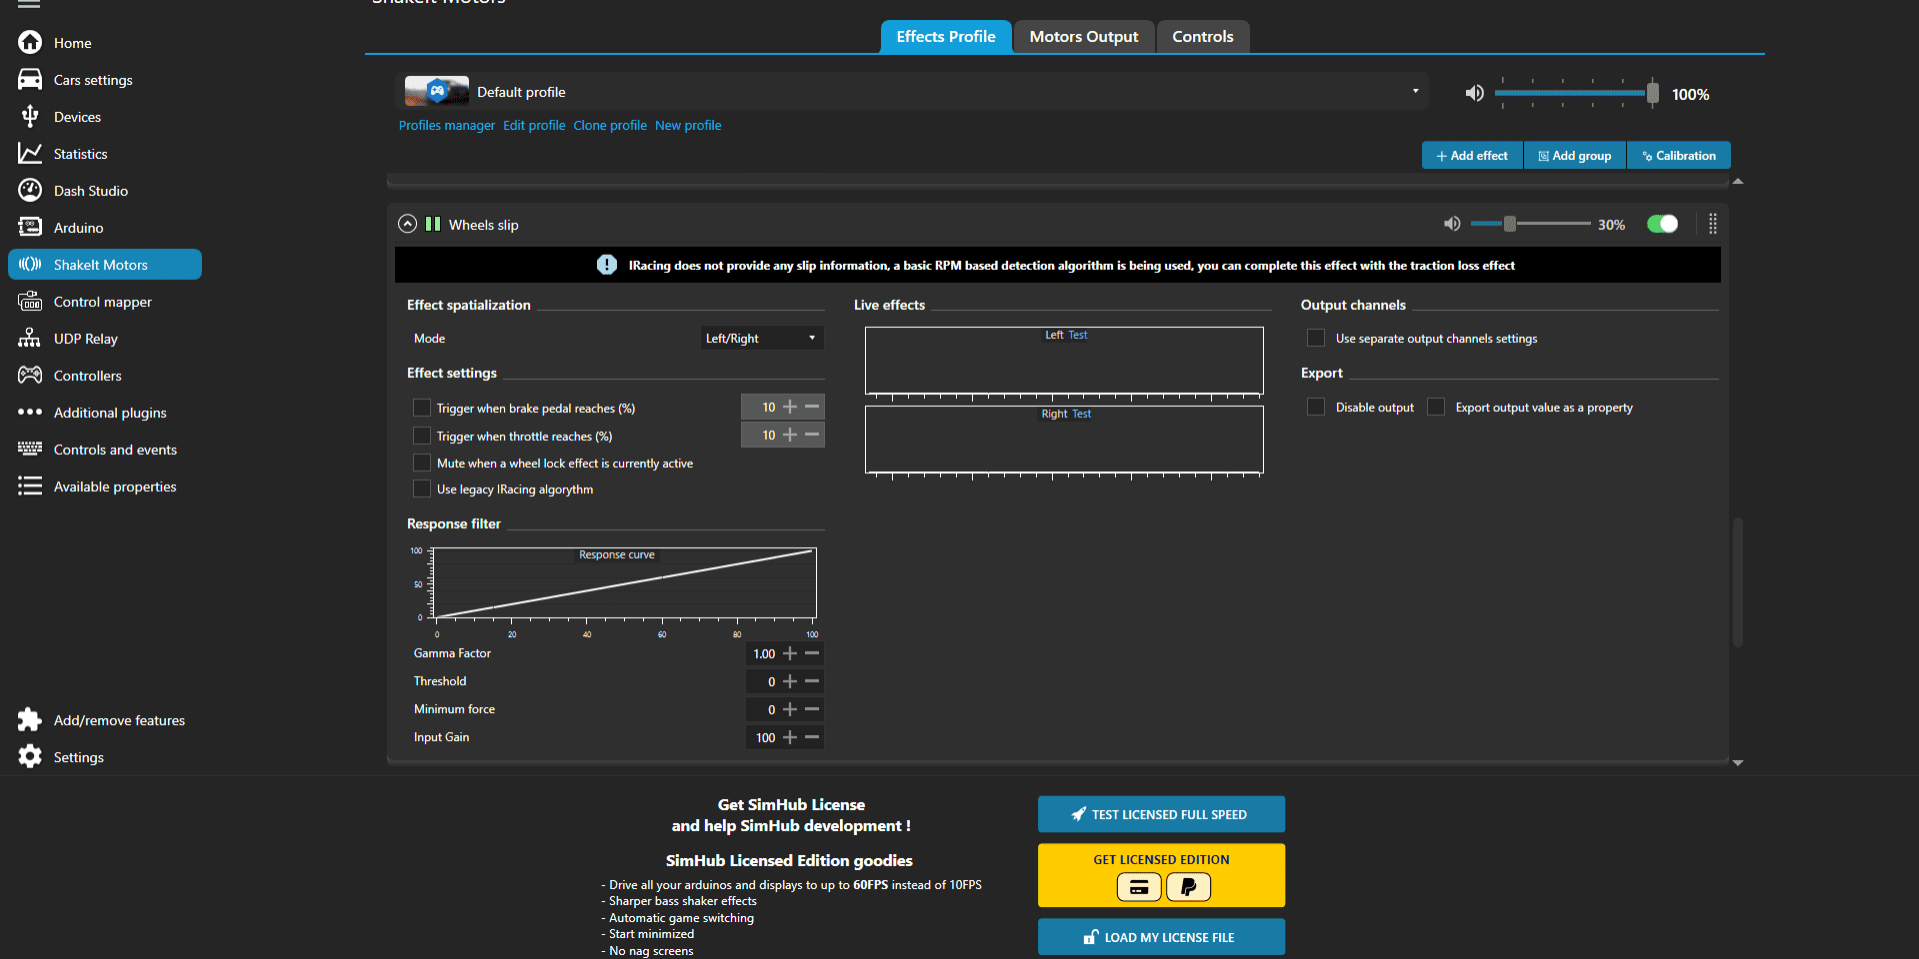Open the Controls tab
Viewport: 1919px width, 959px height.
tap(1202, 36)
